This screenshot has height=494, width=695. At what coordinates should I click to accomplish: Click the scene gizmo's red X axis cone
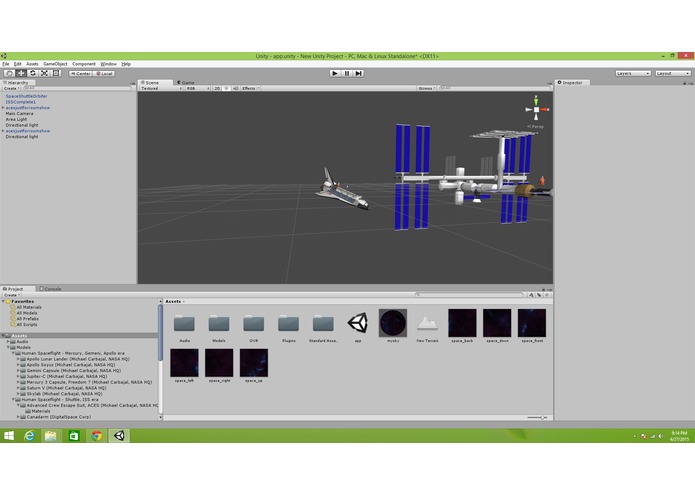point(545,109)
